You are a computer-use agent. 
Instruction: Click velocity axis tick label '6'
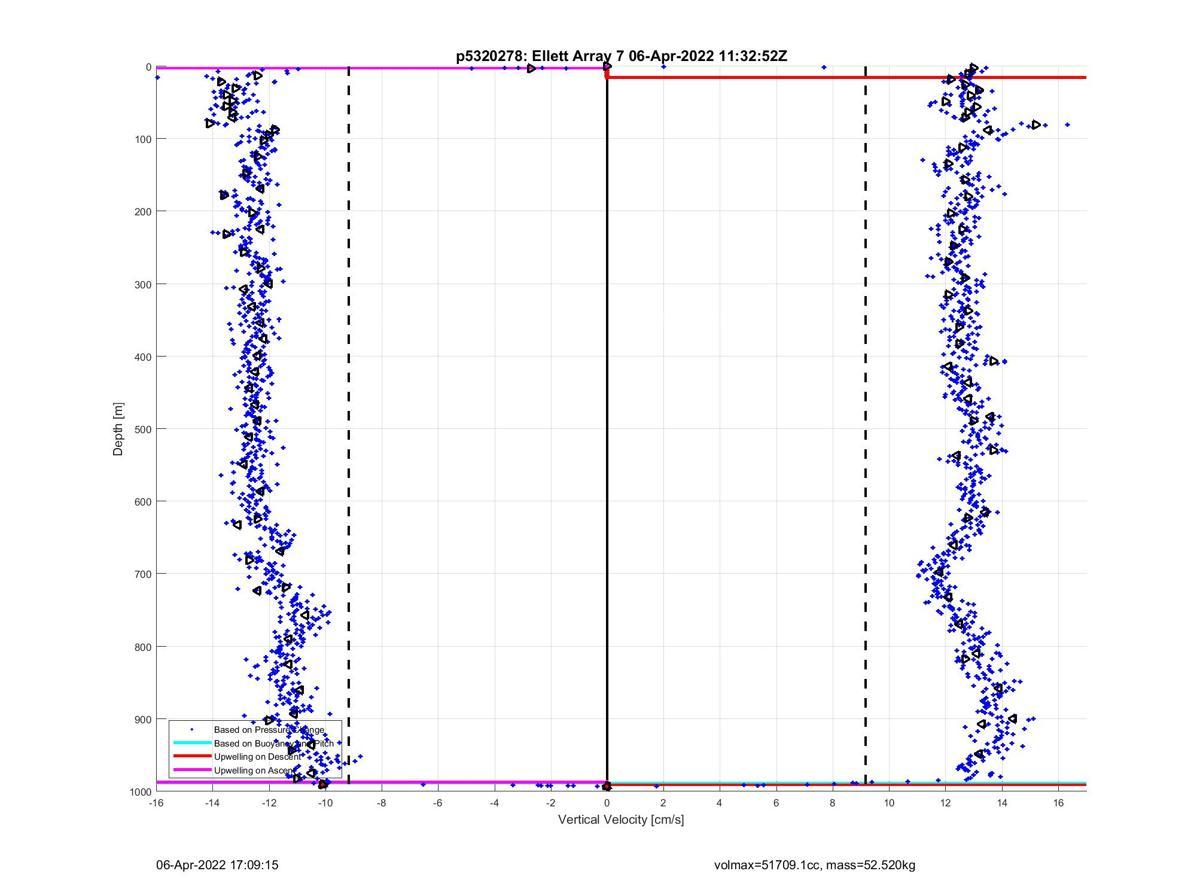(776, 803)
